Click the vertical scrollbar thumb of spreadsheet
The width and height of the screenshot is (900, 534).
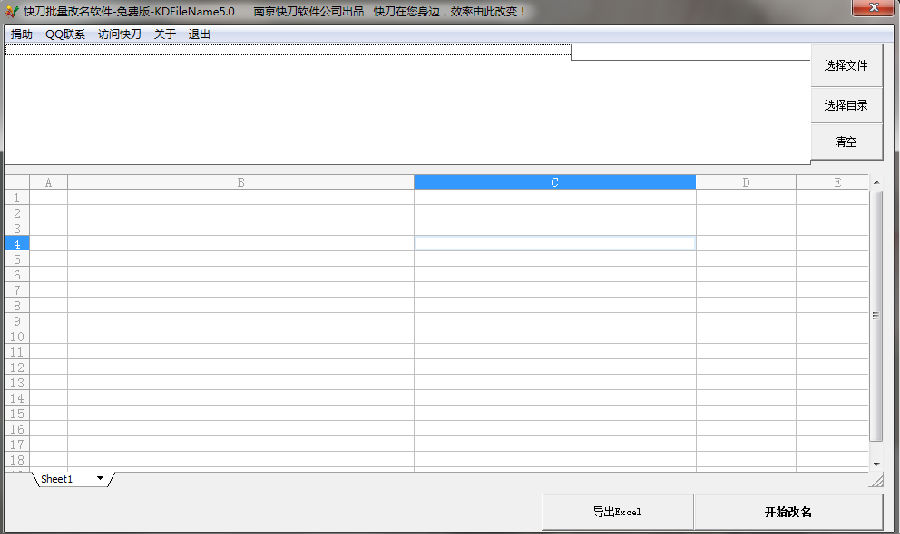[x=876, y=316]
